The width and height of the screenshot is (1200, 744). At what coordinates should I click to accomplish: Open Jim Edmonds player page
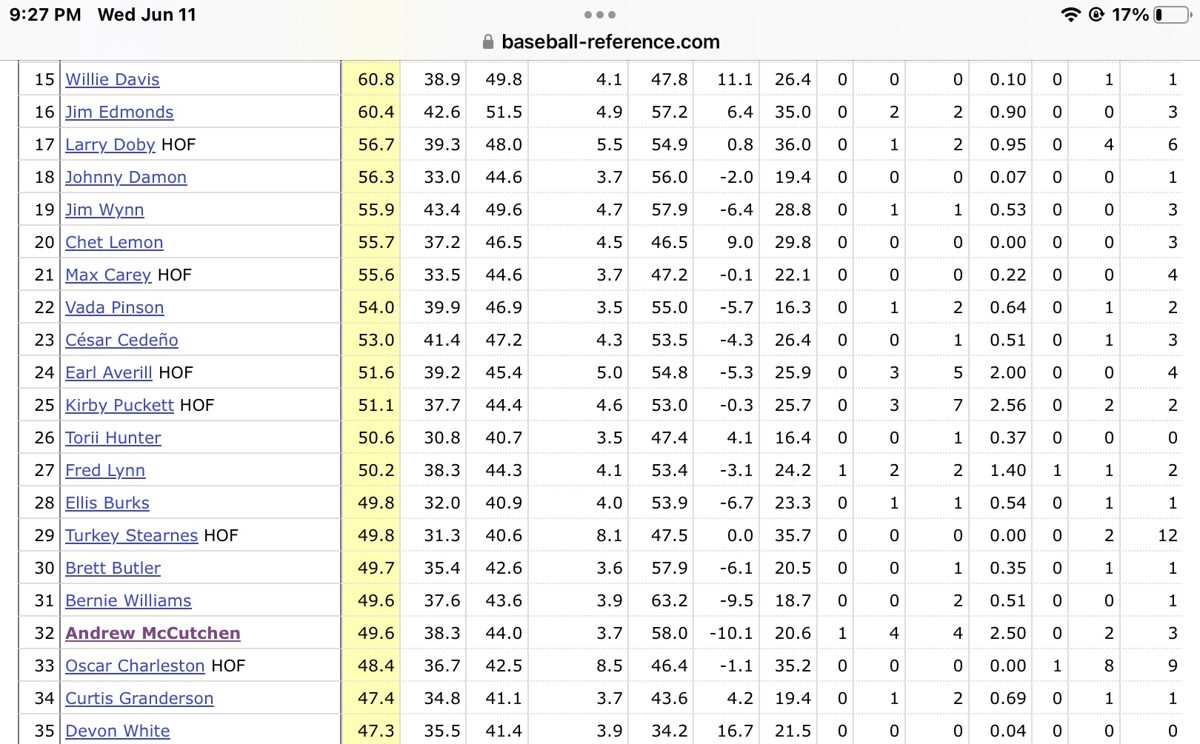pos(119,112)
